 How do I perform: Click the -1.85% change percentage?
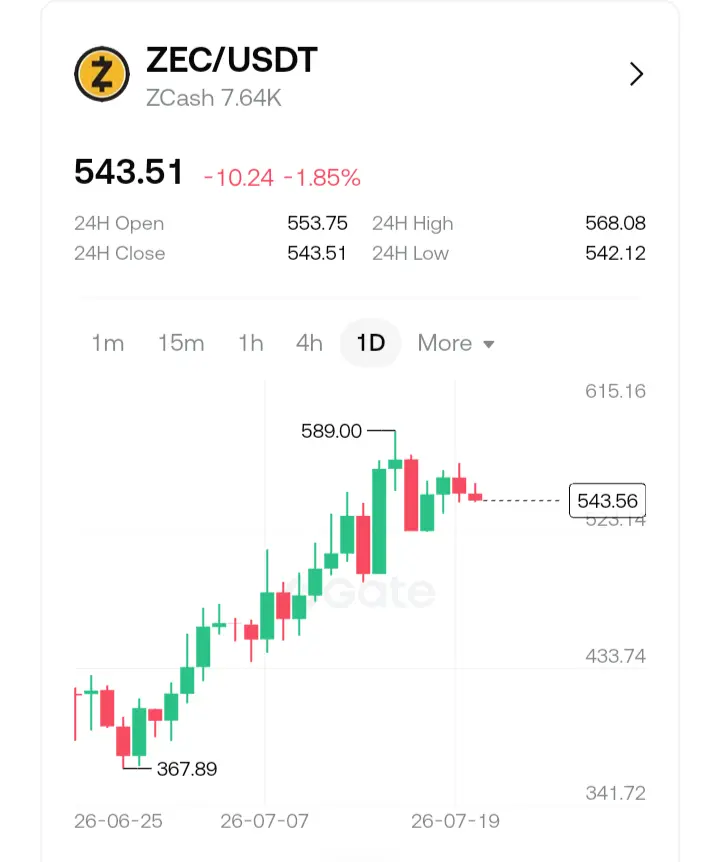322,178
